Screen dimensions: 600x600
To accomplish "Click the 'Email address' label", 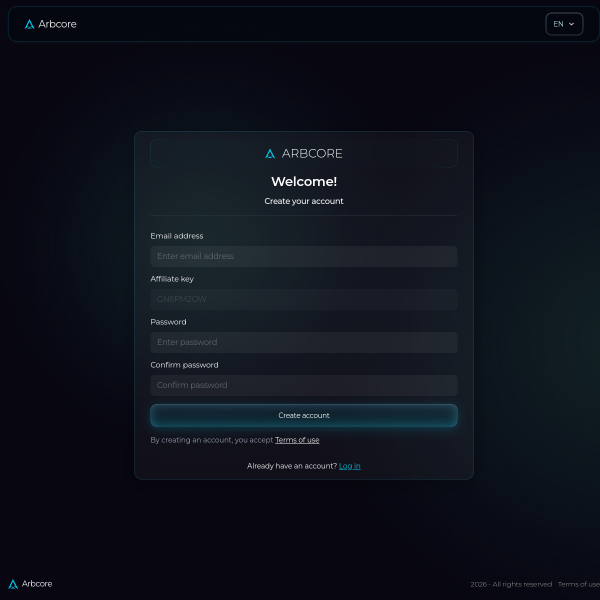I will coord(177,236).
